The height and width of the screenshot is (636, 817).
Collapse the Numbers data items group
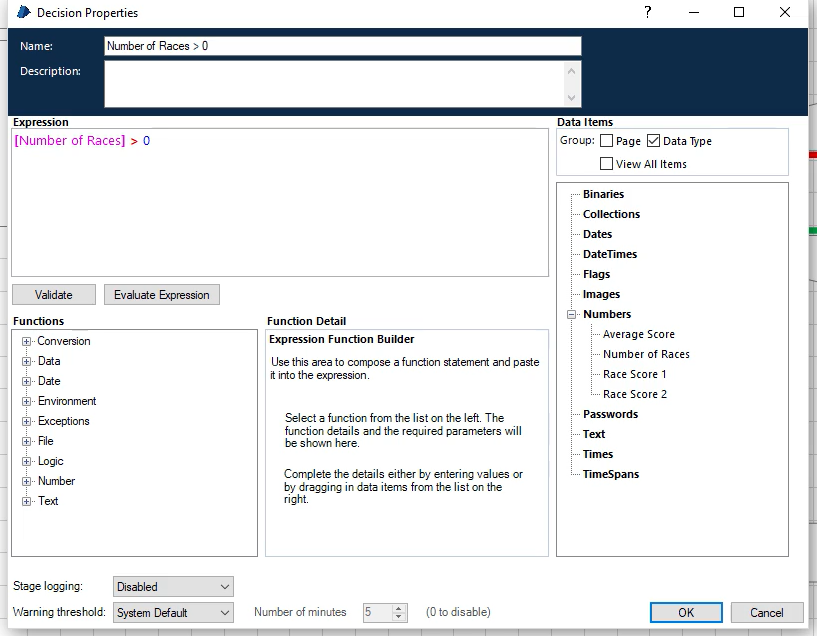[x=572, y=315]
